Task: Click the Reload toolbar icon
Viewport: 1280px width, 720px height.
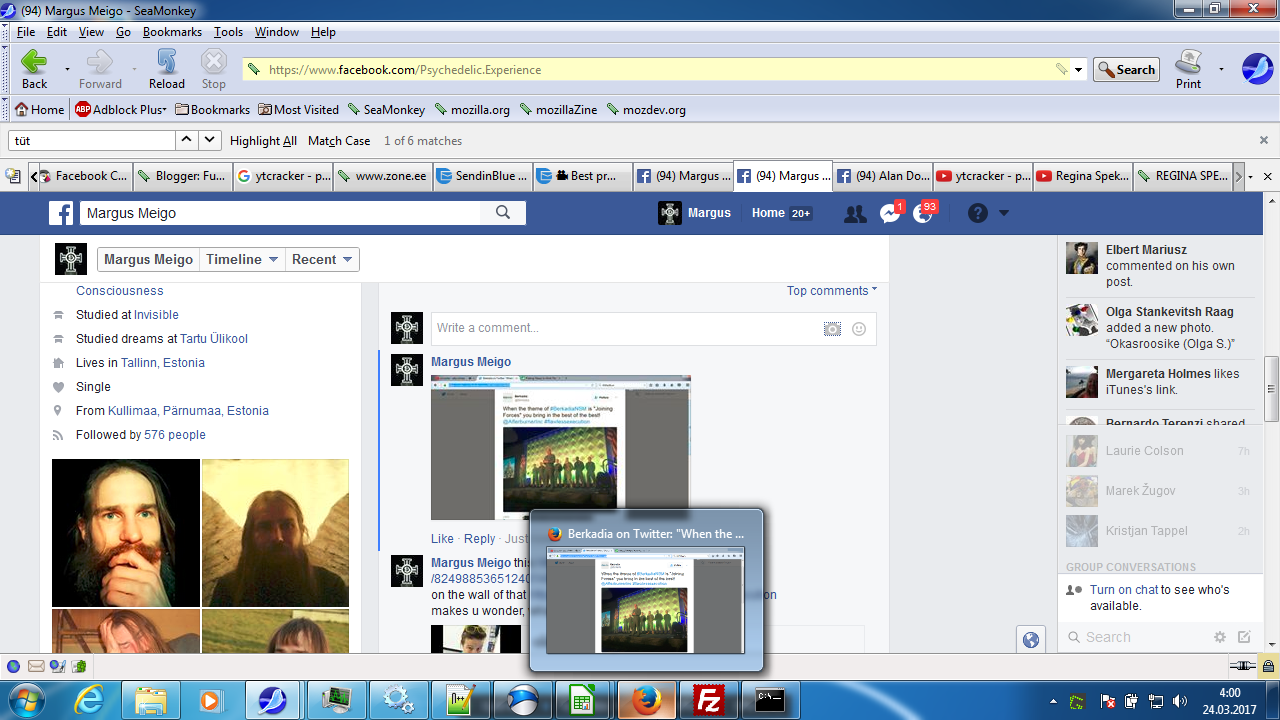Action: (x=167, y=63)
